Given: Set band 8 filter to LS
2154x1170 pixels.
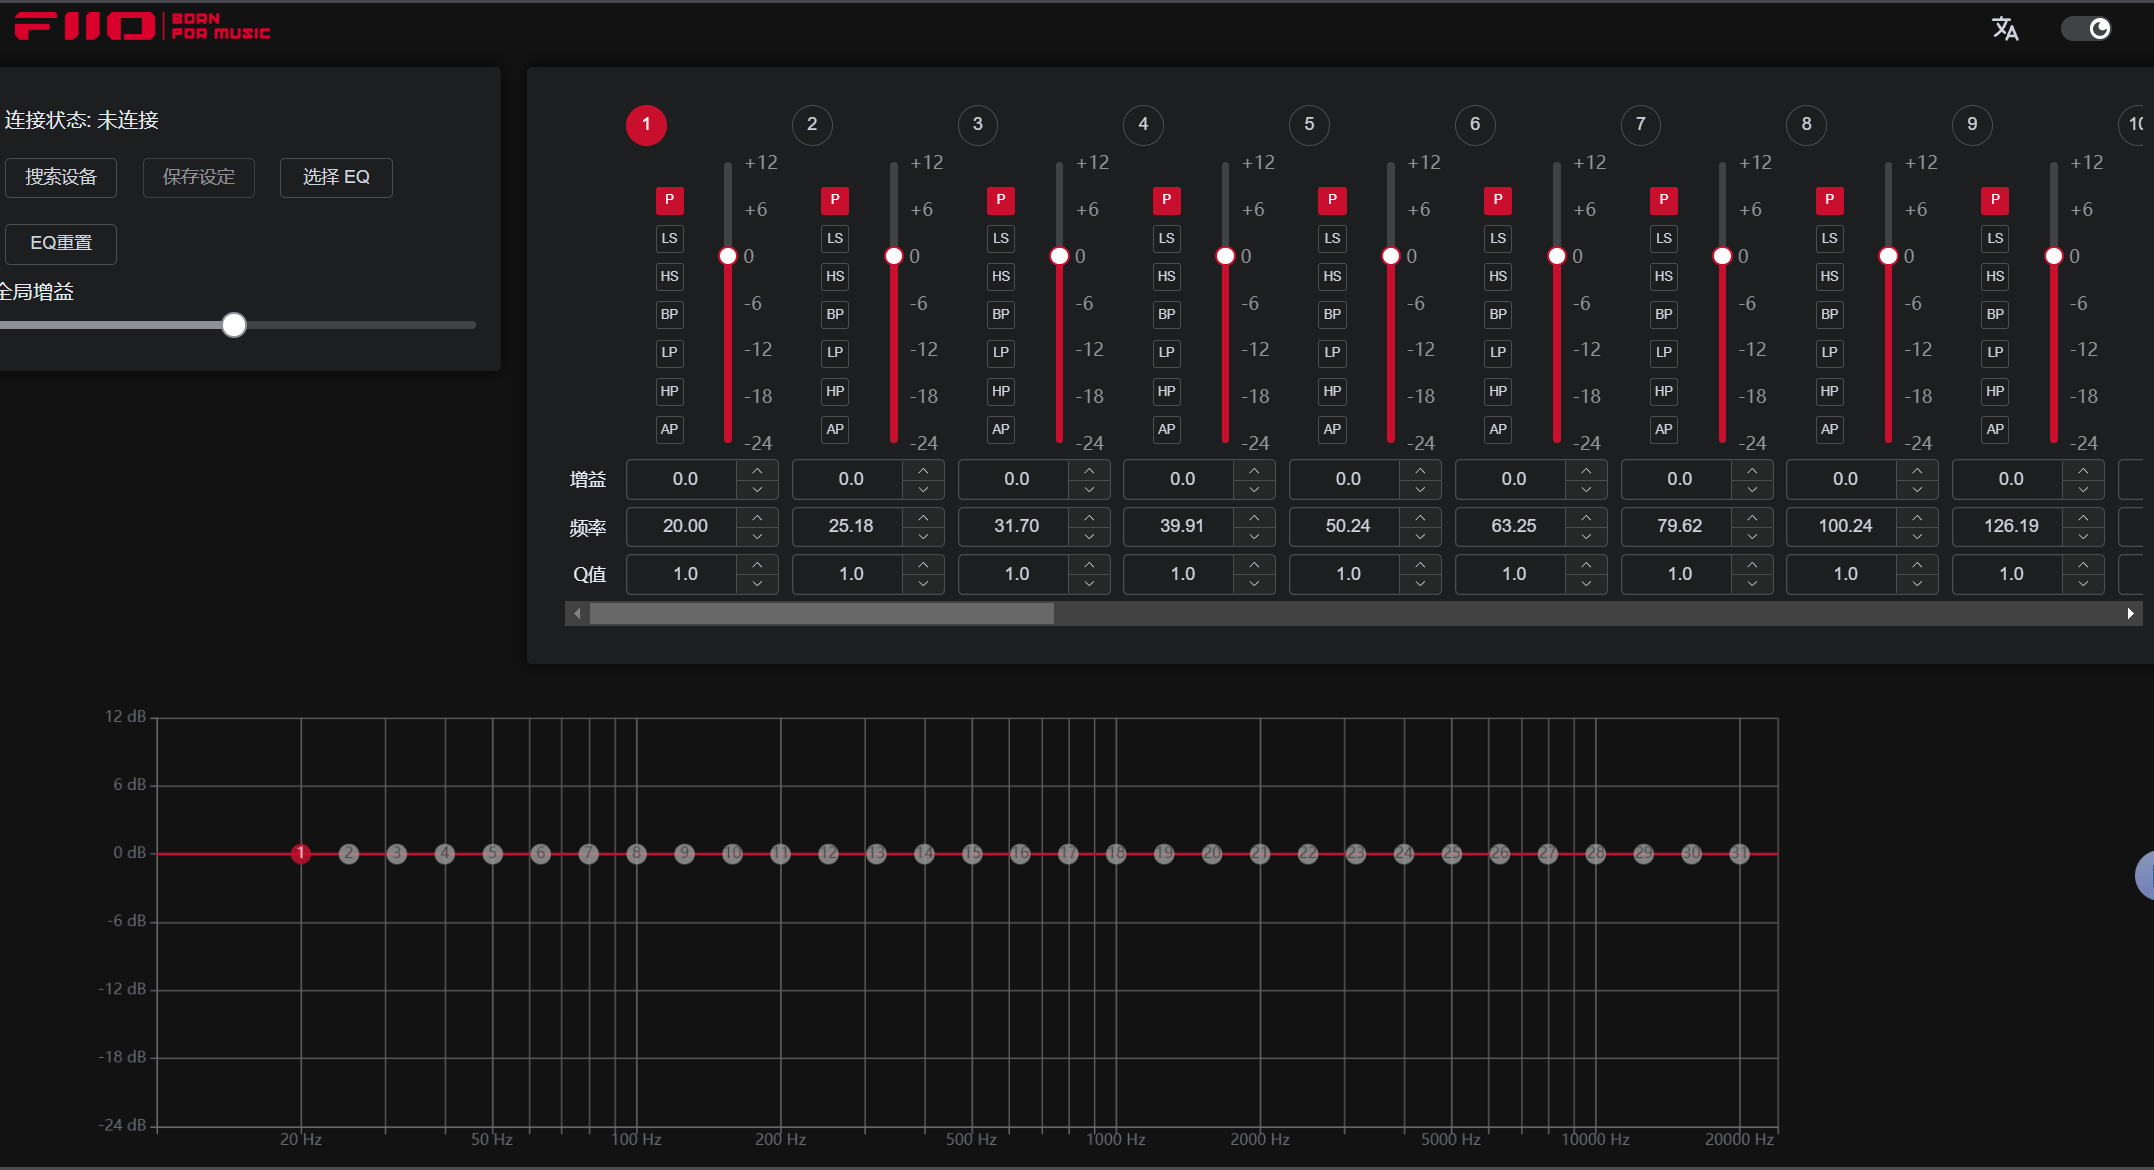Looking at the screenshot, I should pyautogui.click(x=1829, y=238).
